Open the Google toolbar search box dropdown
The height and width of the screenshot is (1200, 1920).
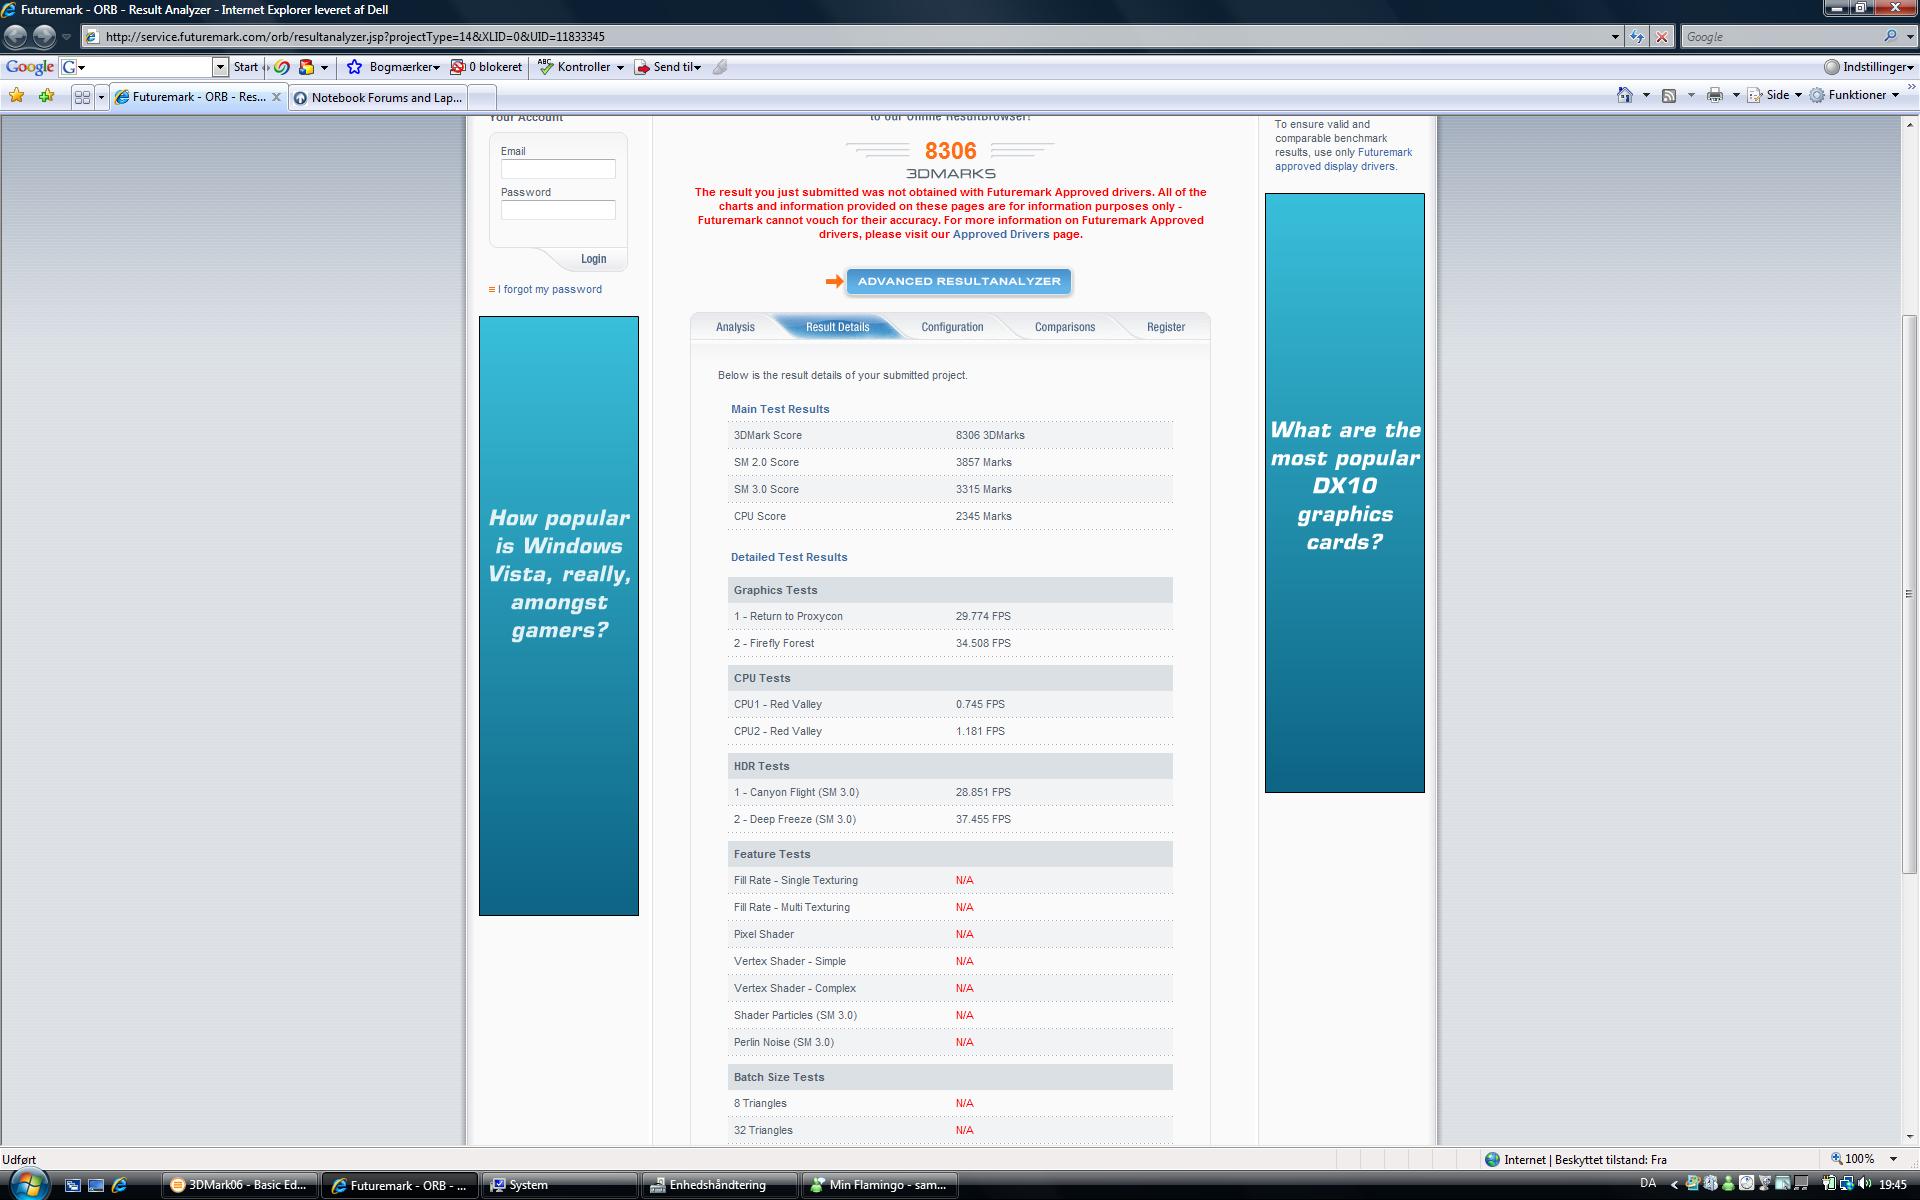220,67
